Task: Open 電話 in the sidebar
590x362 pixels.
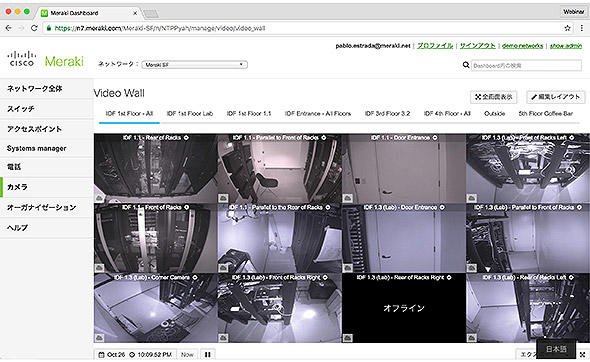Action: coord(47,167)
